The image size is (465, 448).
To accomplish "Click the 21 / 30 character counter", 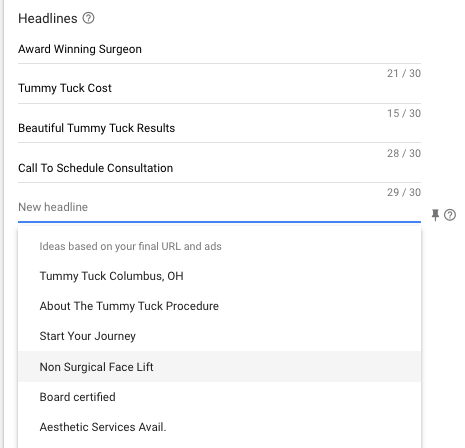I will [x=404, y=73].
